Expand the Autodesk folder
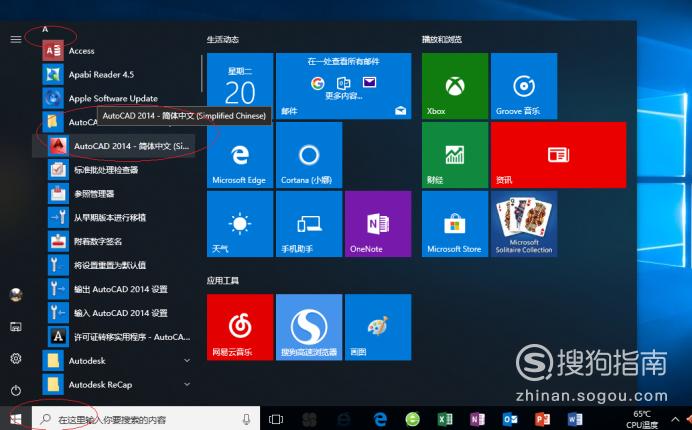This screenshot has height=430, width=692. [117, 361]
